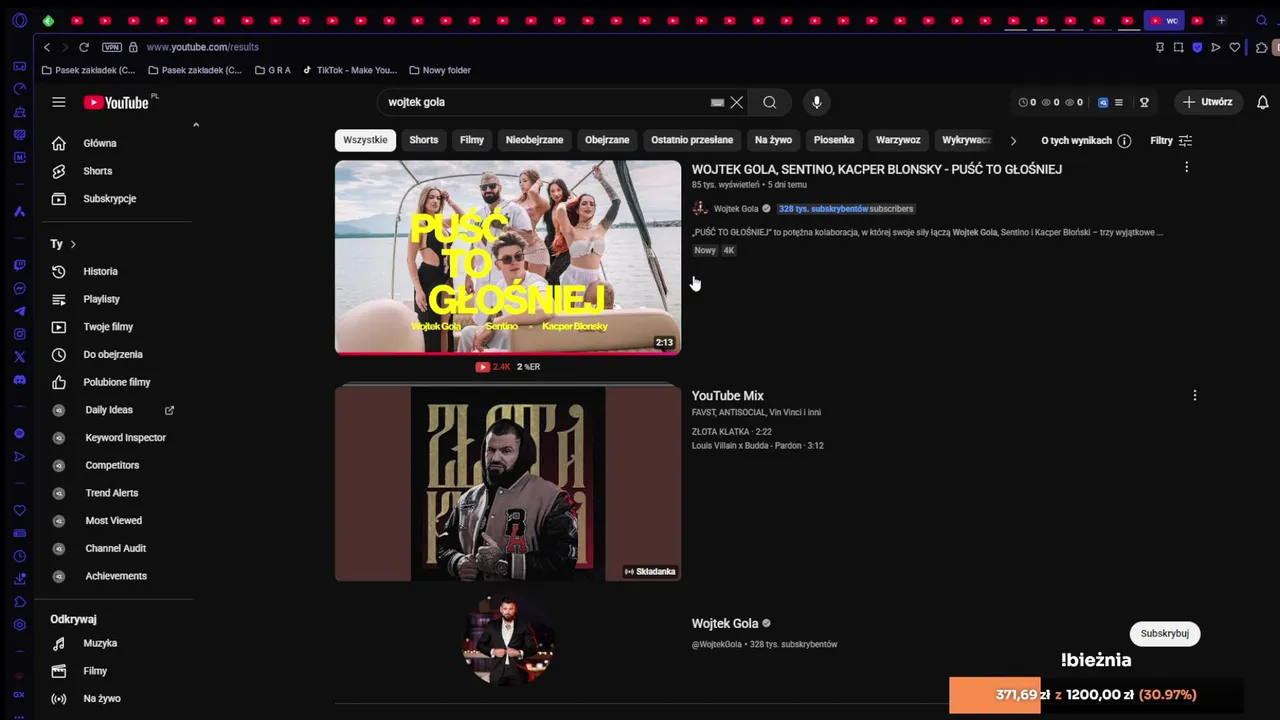Screen dimensions: 1280x720
Task: Go back in the browser
Action: pos(46,47)
